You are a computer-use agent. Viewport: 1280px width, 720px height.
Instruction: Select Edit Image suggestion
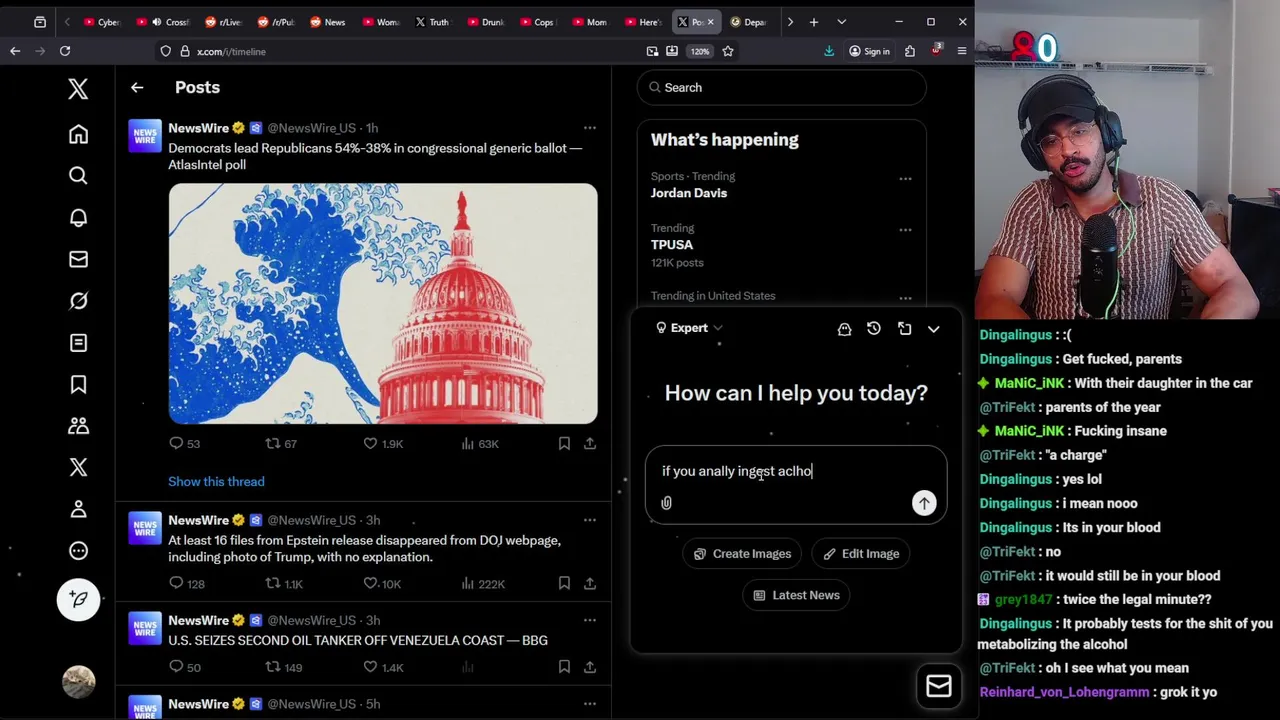[x=861, y=554]
